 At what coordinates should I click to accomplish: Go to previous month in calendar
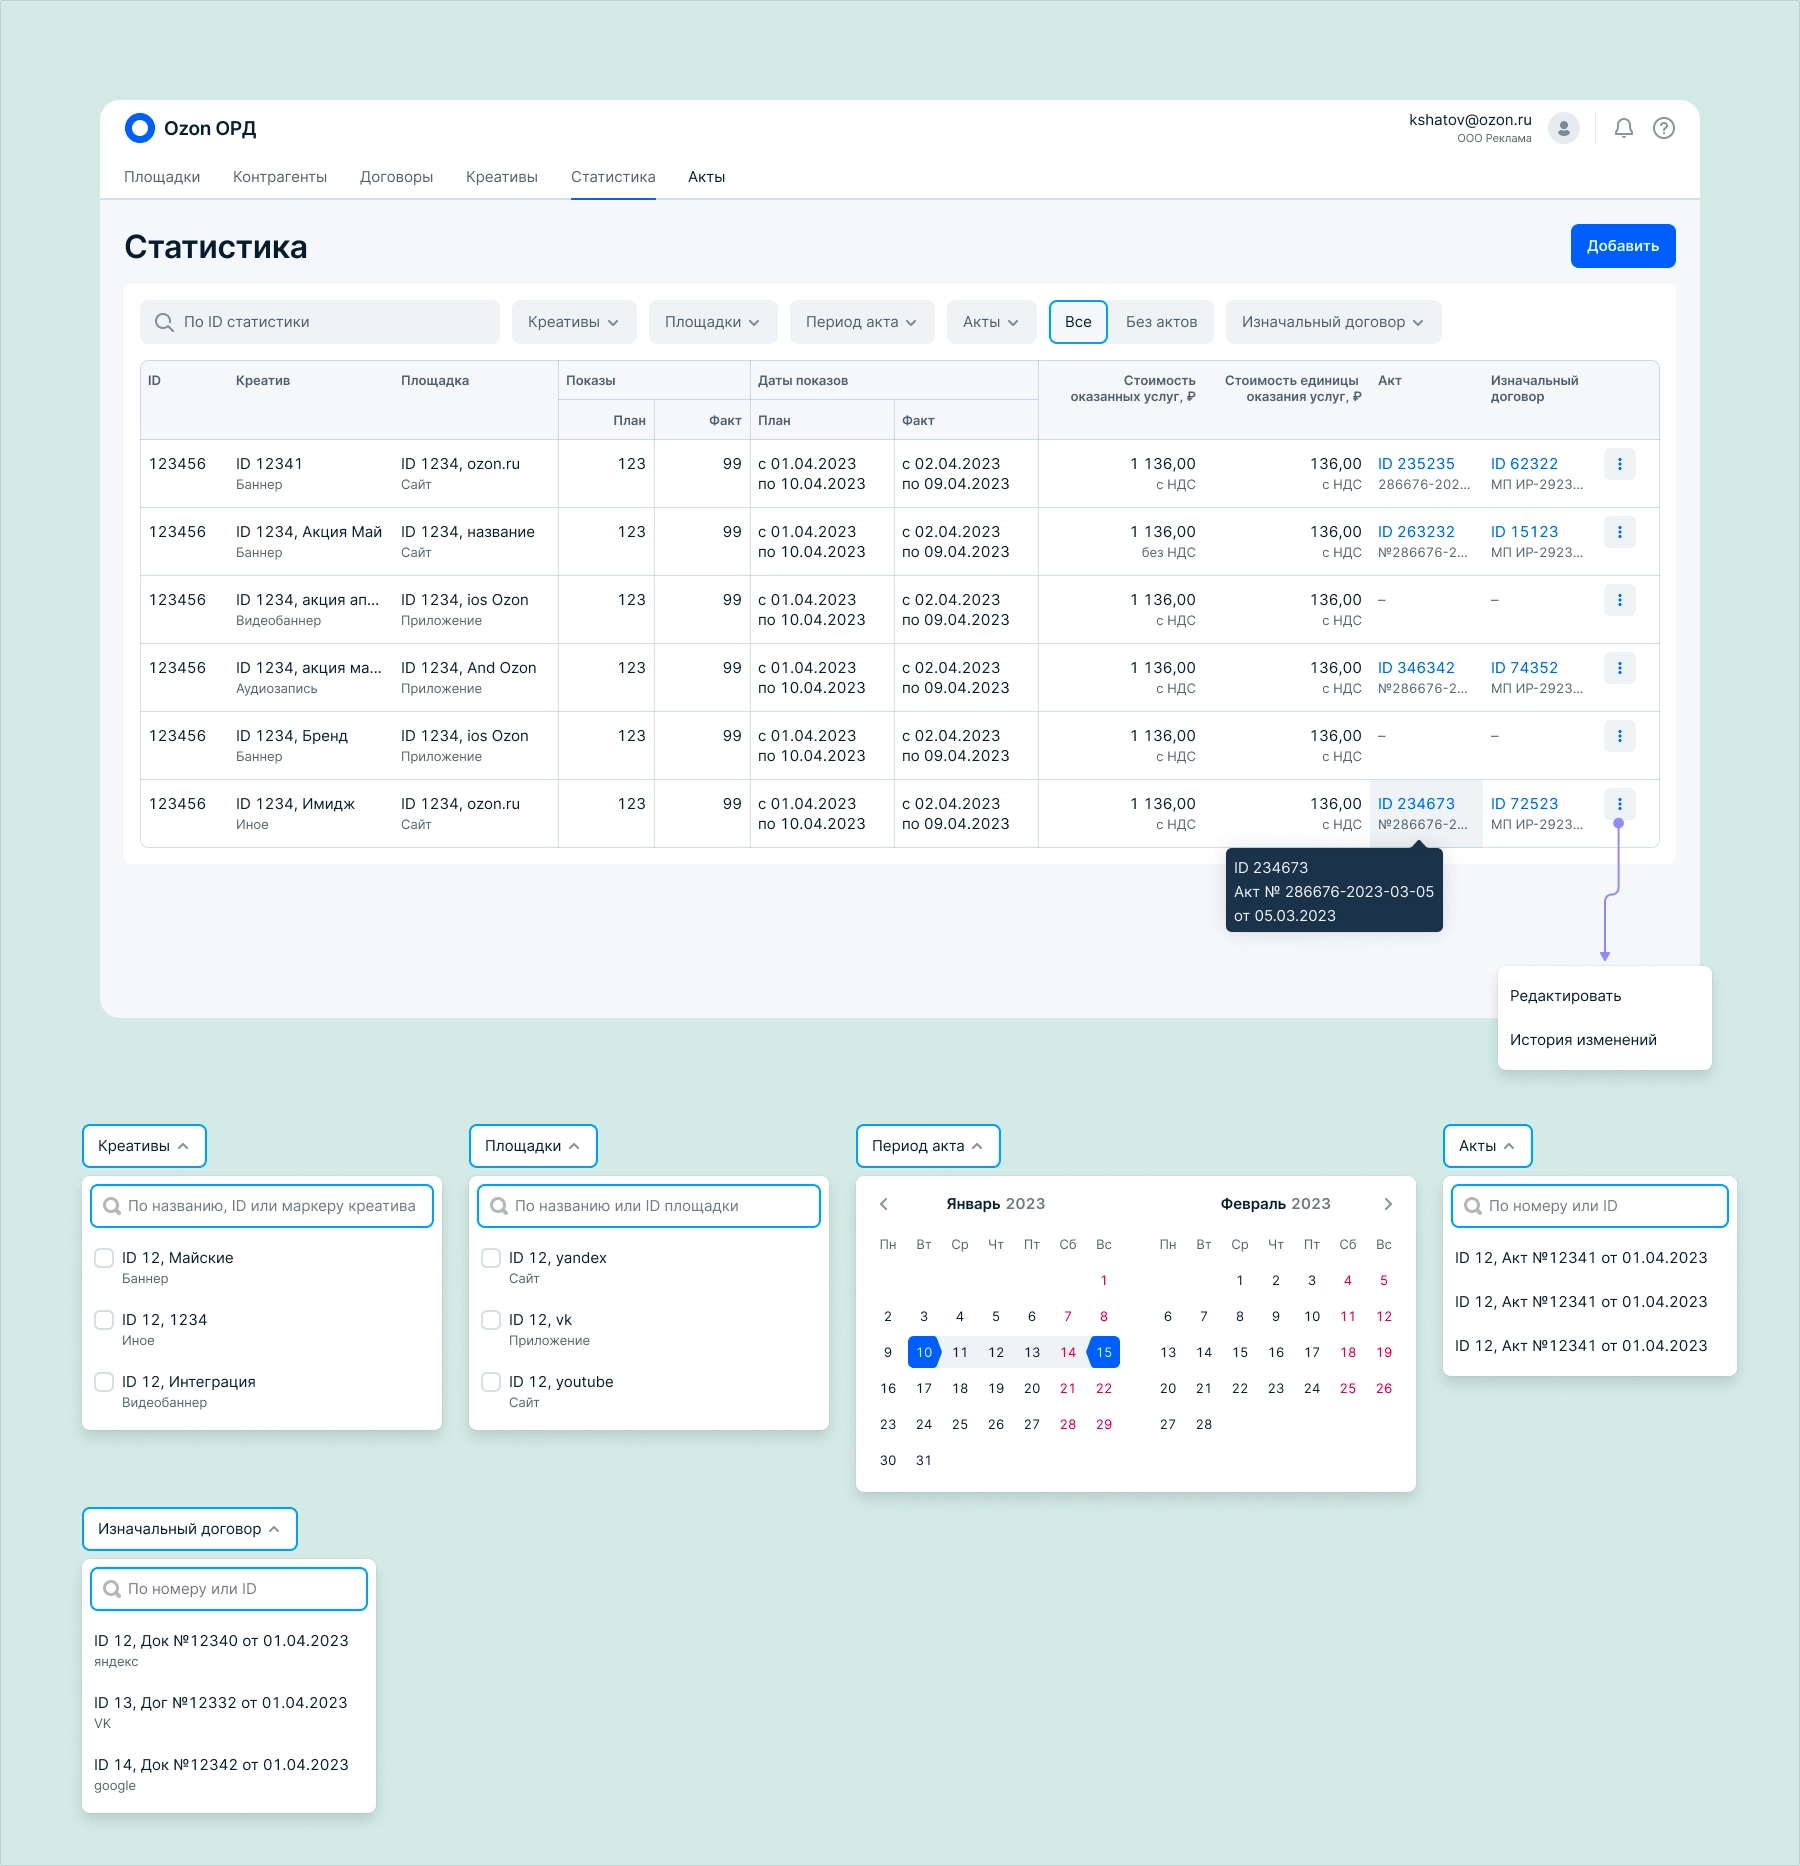[x=884, y=1204]
